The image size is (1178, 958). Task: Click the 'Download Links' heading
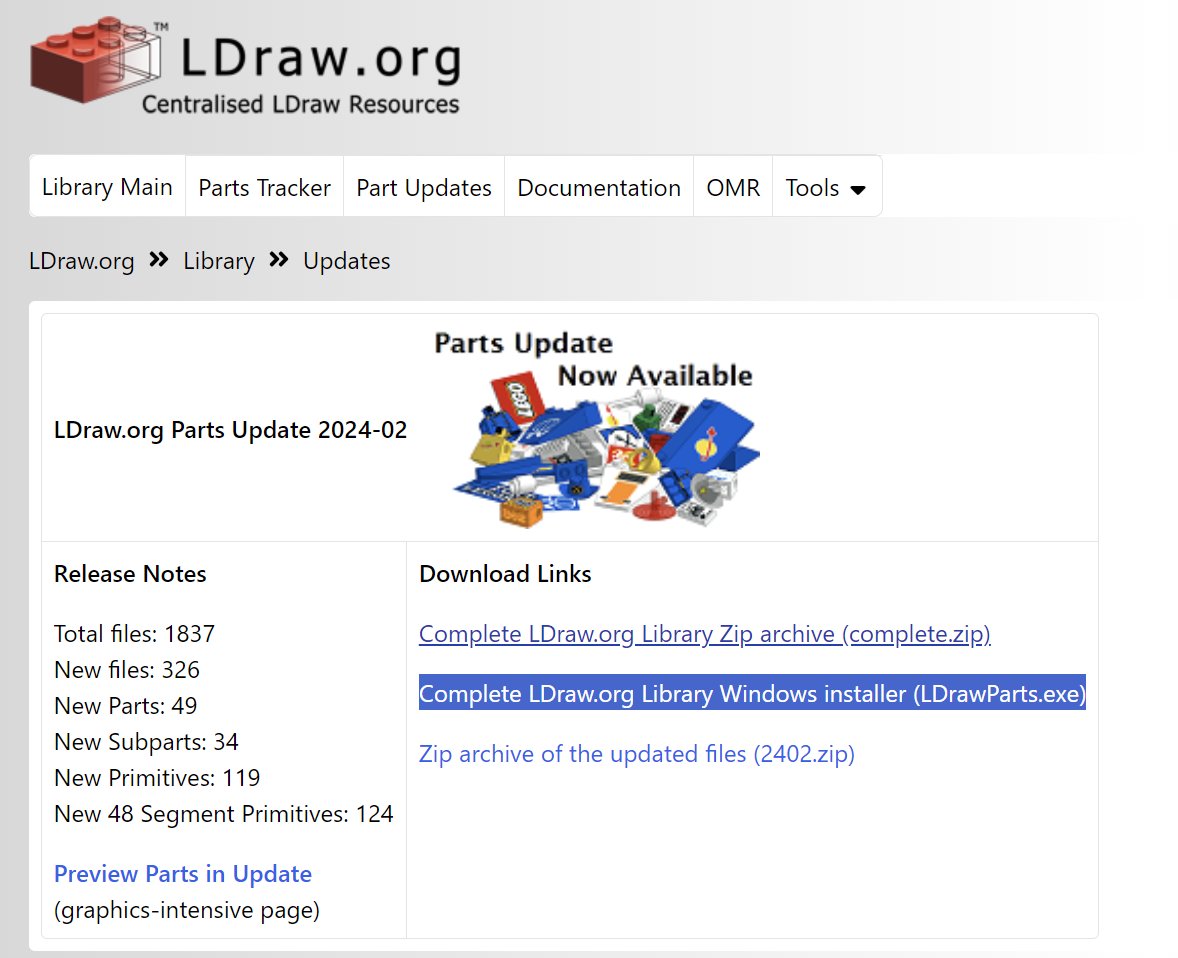[x=505, y=574]
